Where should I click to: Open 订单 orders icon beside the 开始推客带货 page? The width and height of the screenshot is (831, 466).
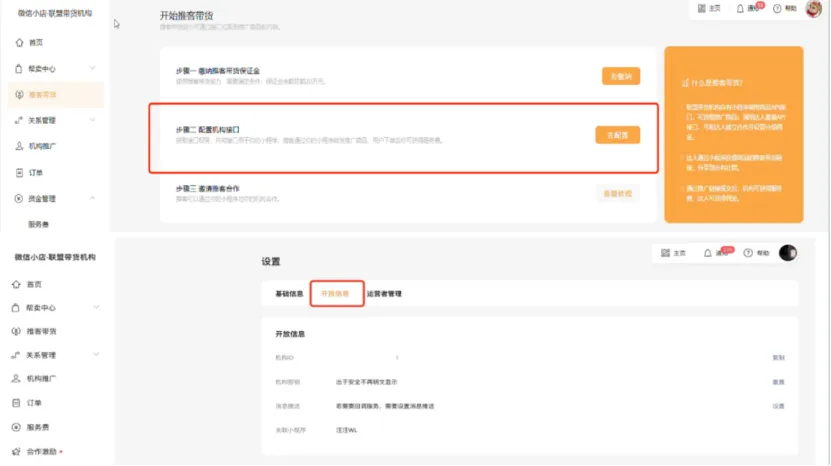[x=19, y=173]
